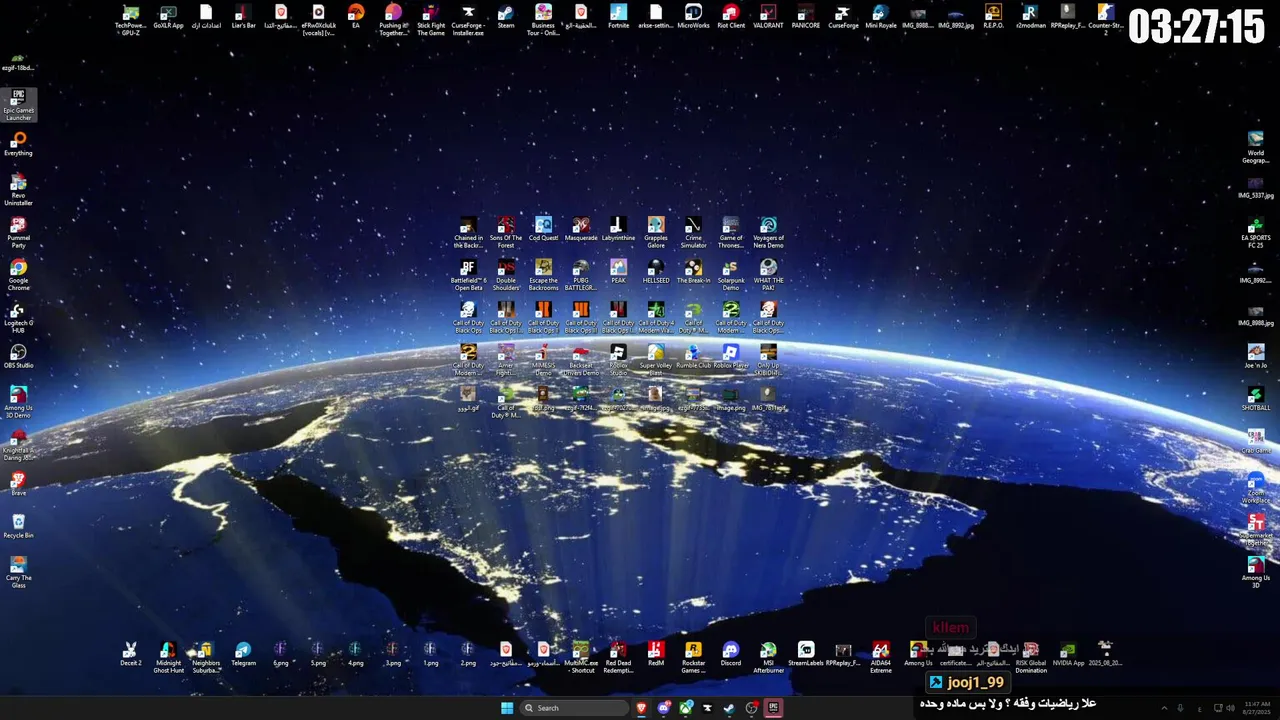Image resolution: width=1280 pixels, height=720 pixels.
Task: Launch Roblox Player desktop shortcut
Action: tap(731, 356)
